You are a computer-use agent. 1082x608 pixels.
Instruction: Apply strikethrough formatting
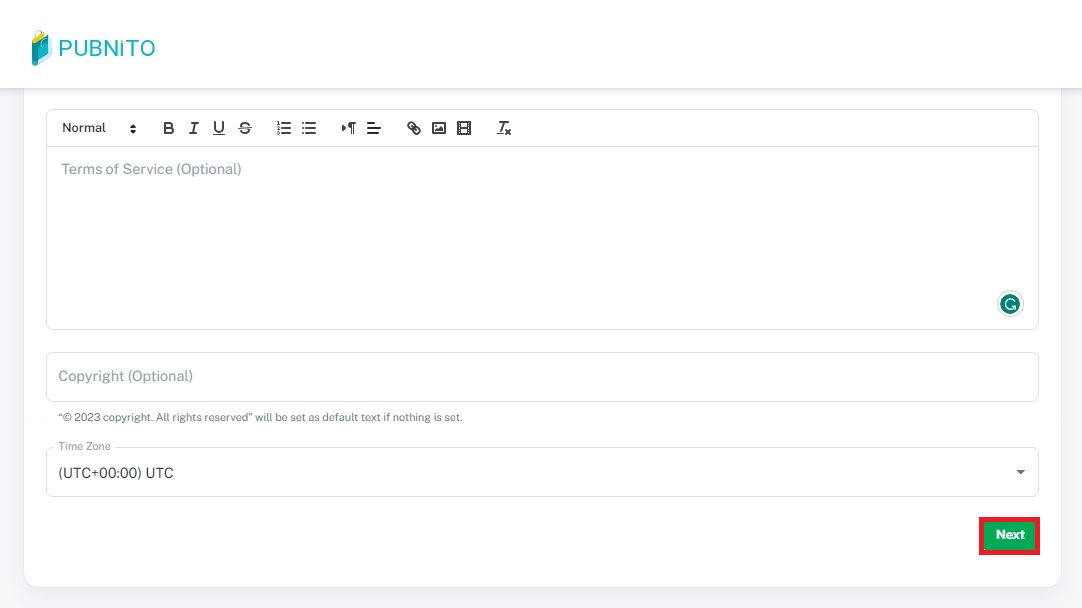click(245, 128)
